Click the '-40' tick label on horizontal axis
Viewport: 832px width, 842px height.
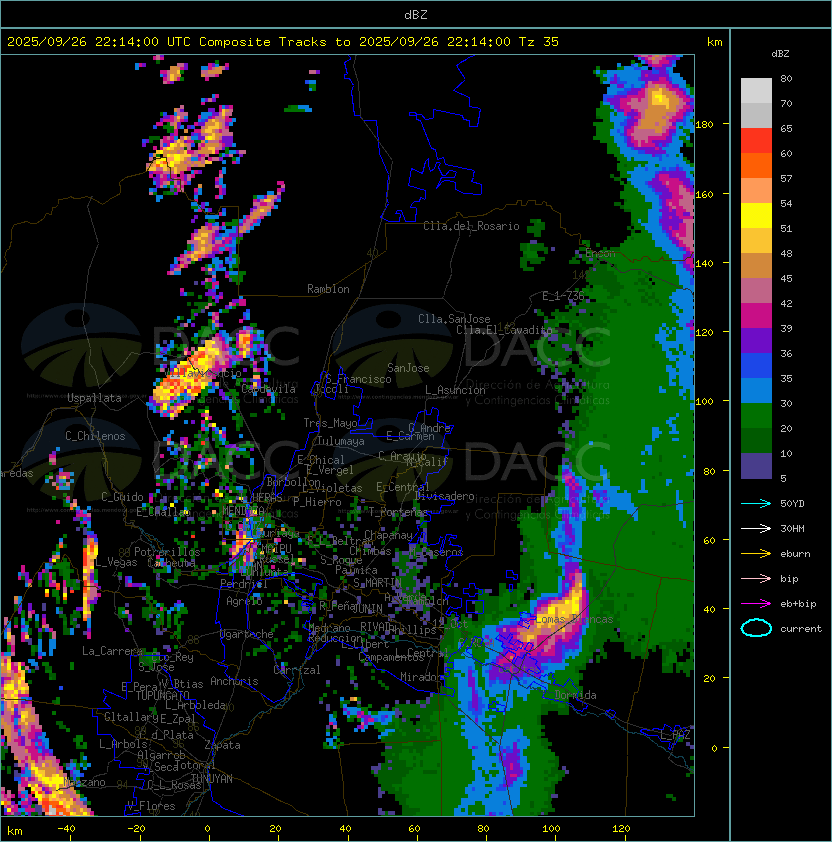tap(66, 829)
